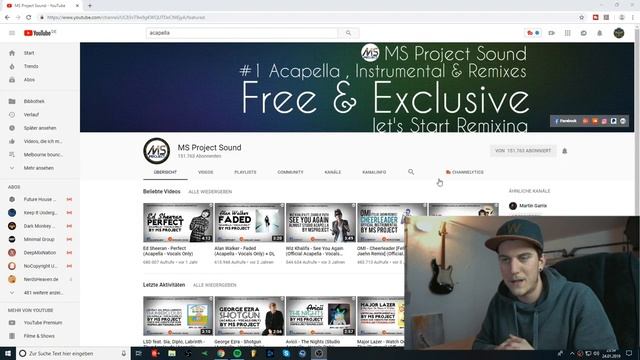Switch to the Community channel tab
640x360 pixels.
pyautogui.click(x=290, y=172)
